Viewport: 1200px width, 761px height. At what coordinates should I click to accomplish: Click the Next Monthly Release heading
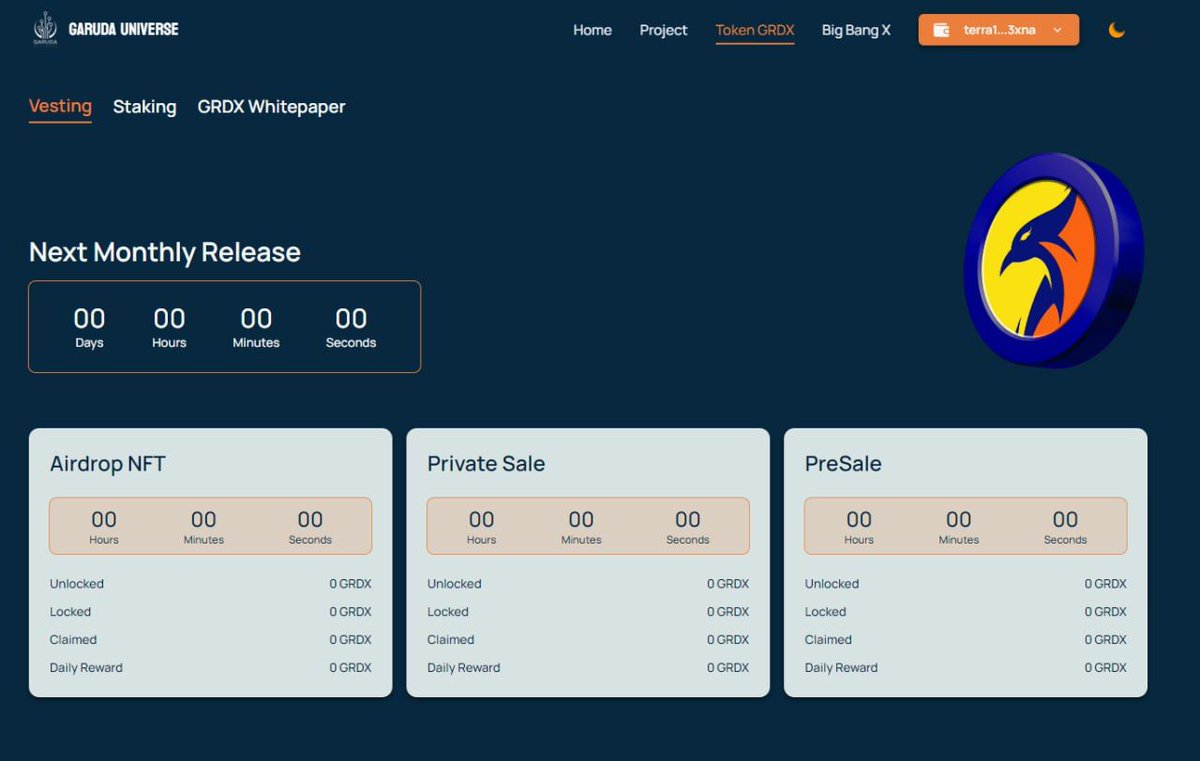[x=165, y=252]
